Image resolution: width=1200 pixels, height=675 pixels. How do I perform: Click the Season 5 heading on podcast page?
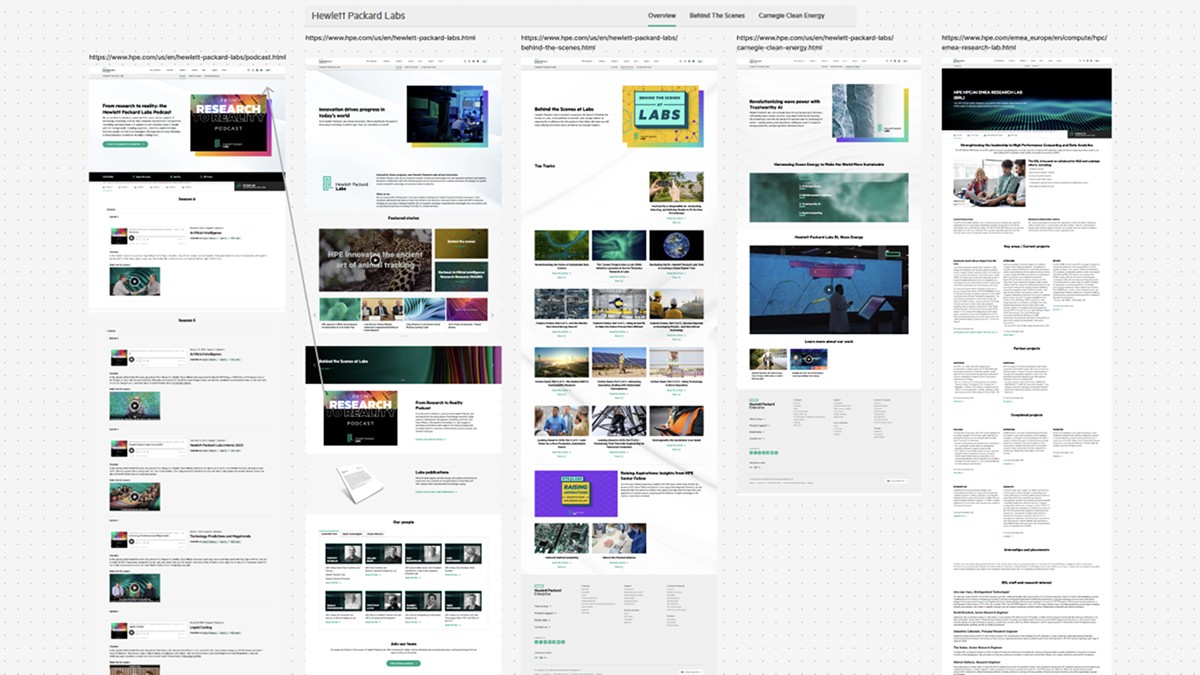(x=187, y=320)
